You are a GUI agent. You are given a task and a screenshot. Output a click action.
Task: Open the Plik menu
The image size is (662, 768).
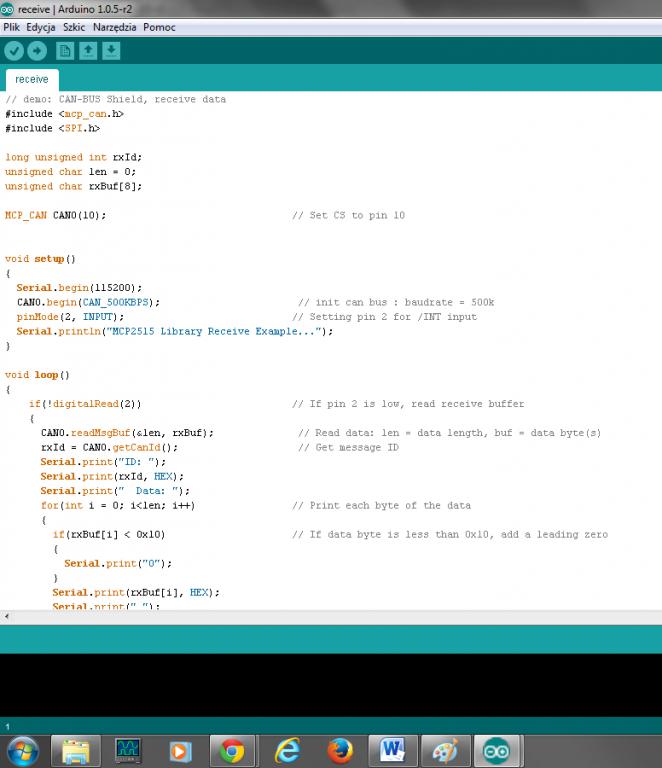point(11,27)
